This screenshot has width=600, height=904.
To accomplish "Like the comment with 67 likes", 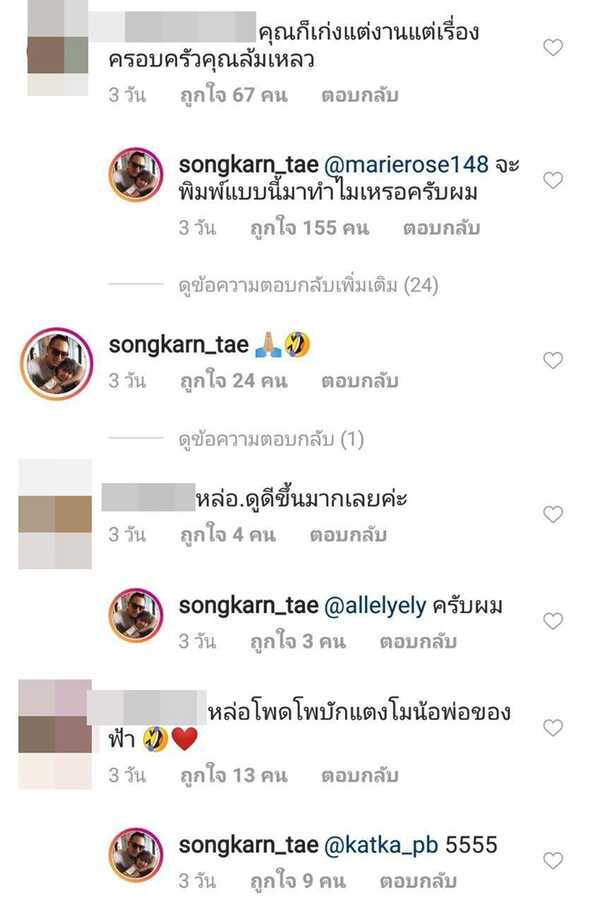I will tap(553, 47).
